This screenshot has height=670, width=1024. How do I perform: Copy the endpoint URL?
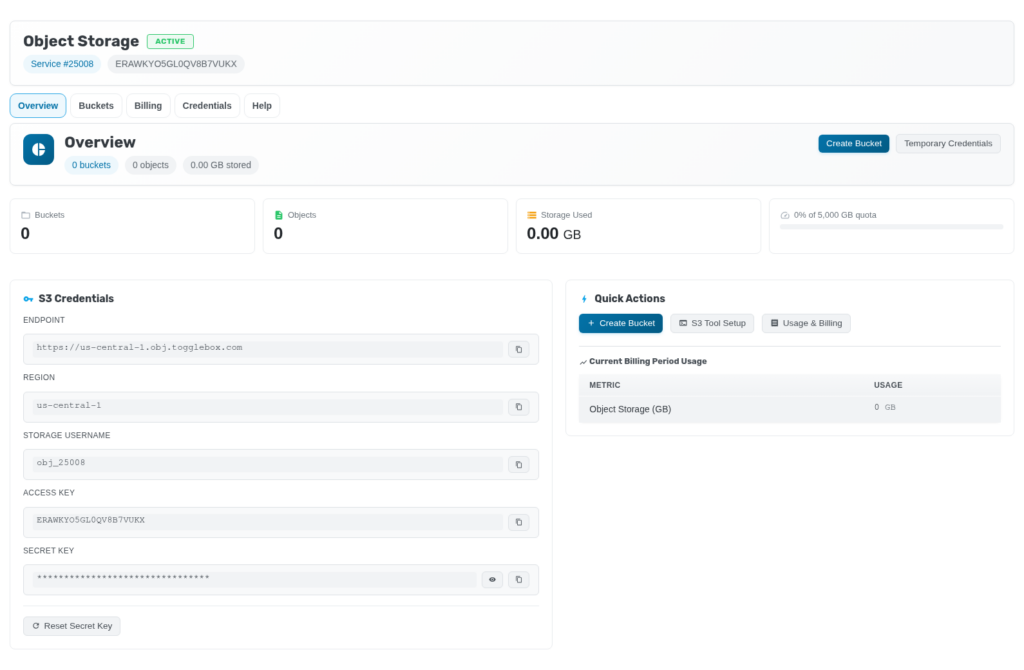(x=519, y=349)
